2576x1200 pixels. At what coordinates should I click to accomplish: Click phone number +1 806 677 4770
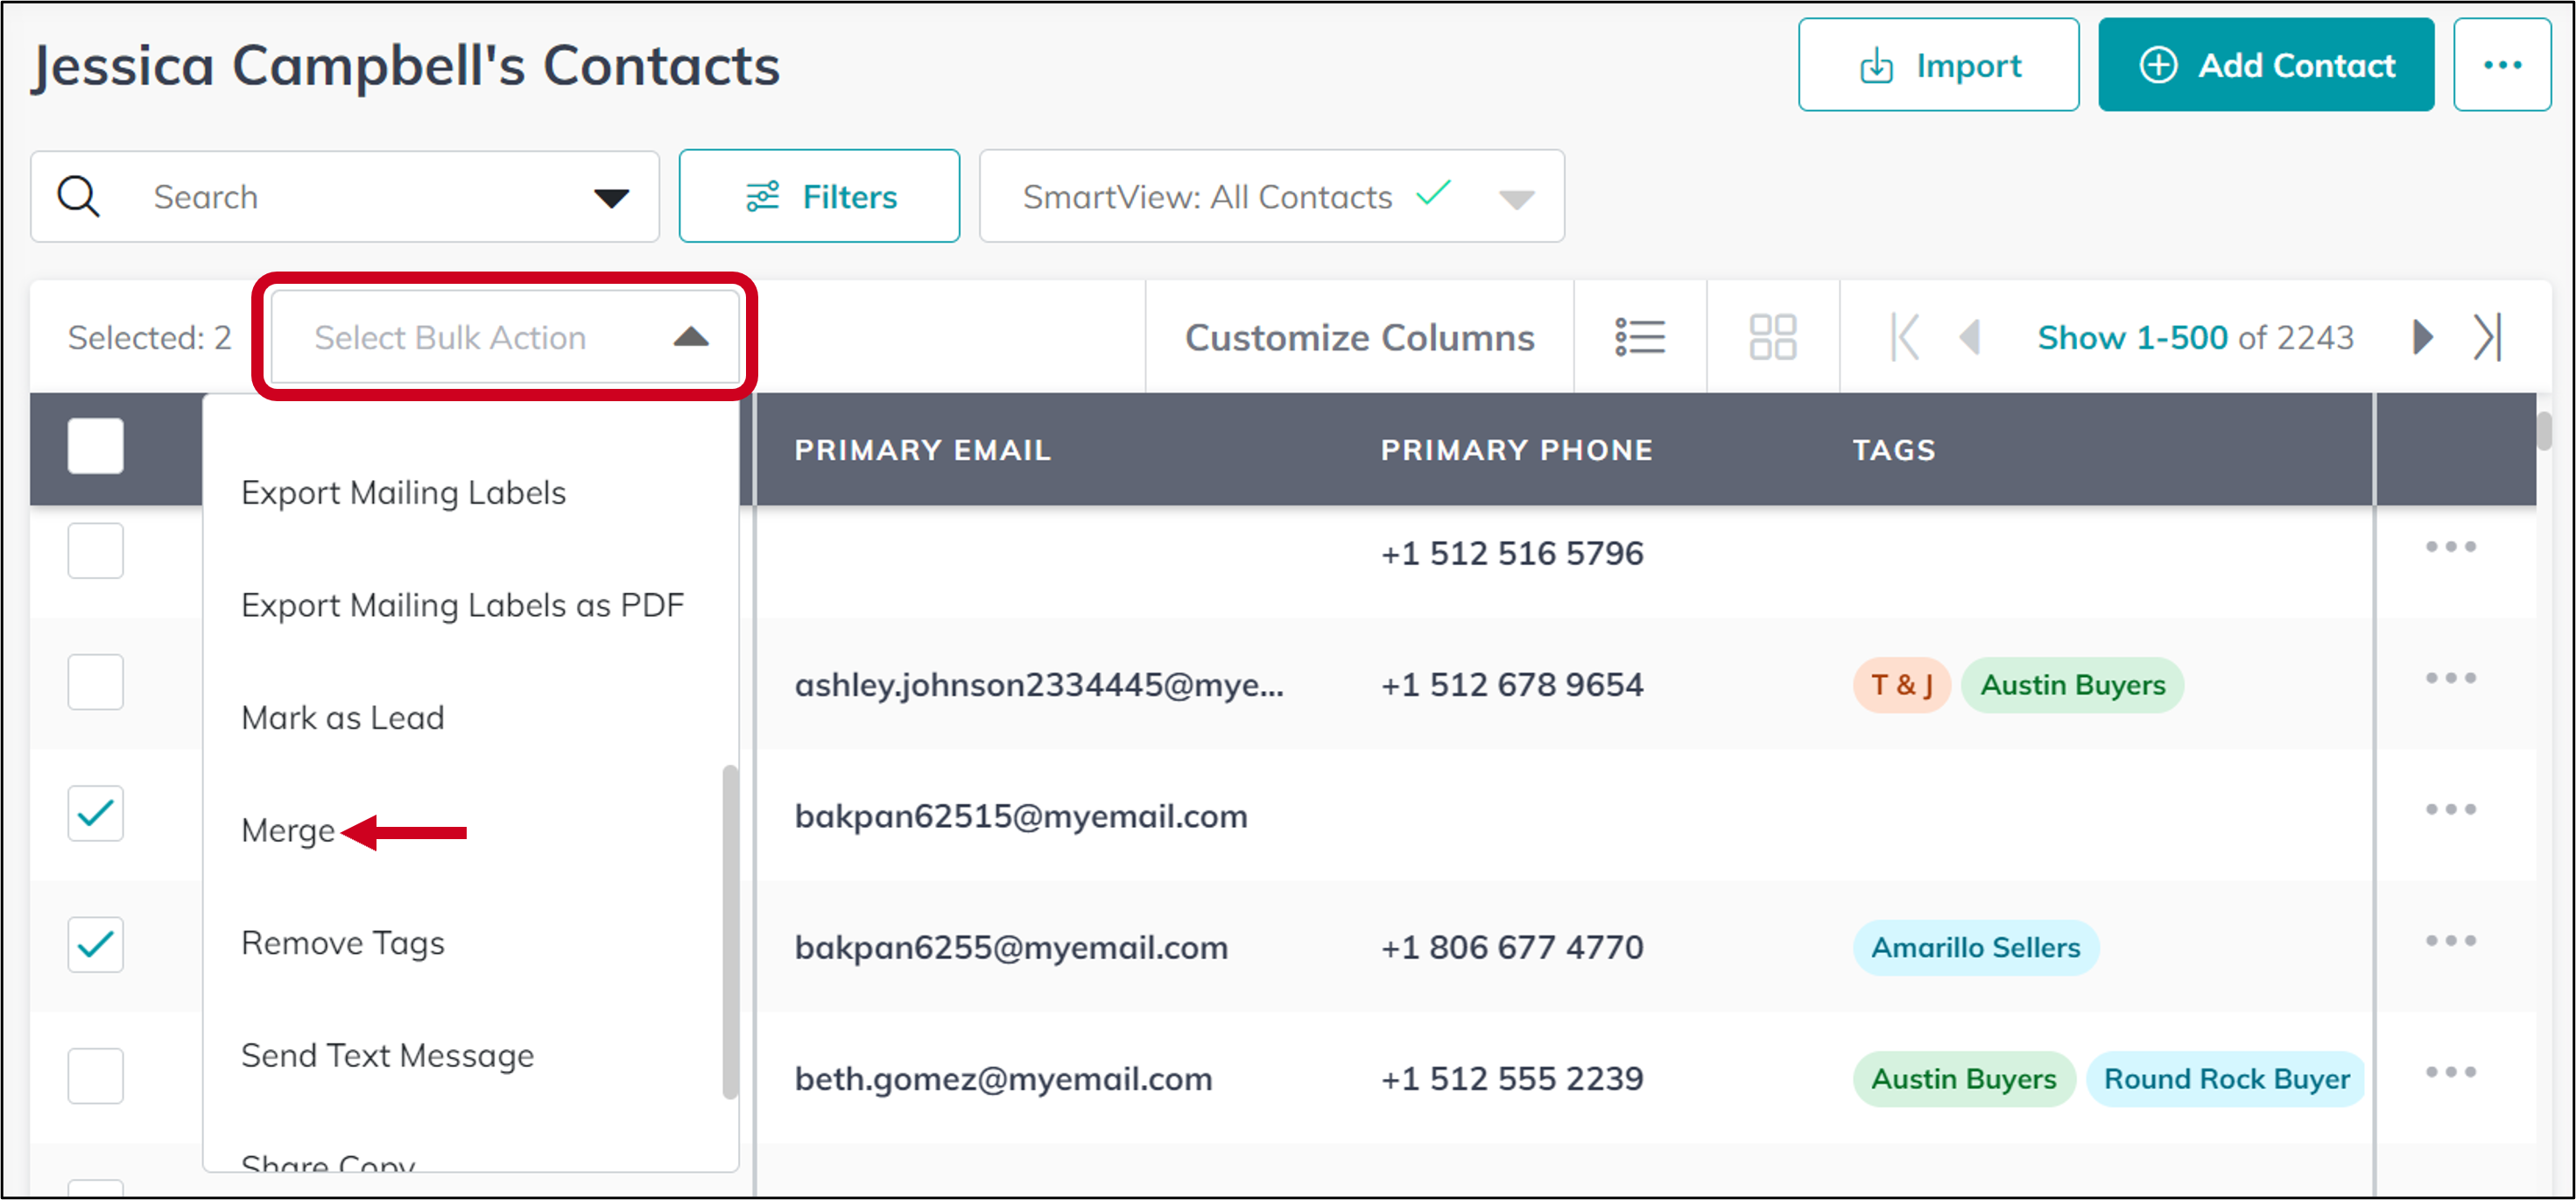(x=1512, y=947)
